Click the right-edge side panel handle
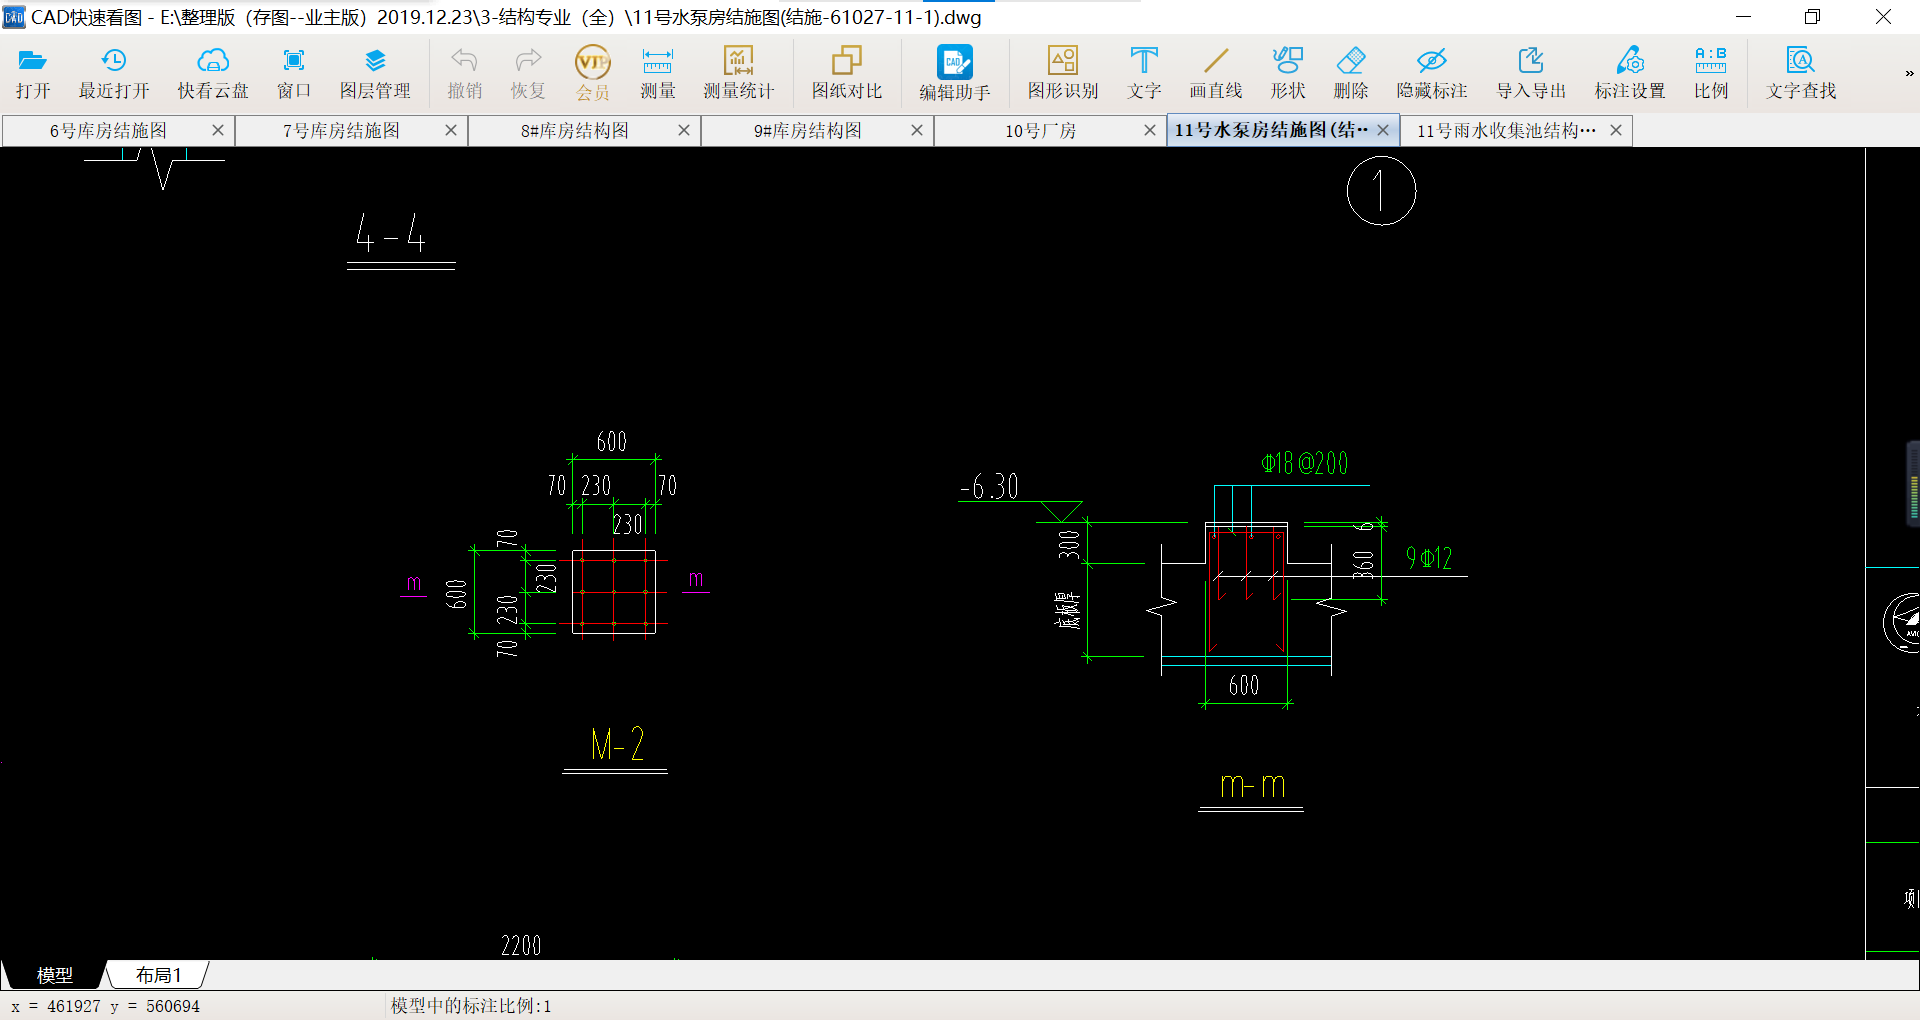Viewport: 1920px width, 1020px height. click(1912, 484)
